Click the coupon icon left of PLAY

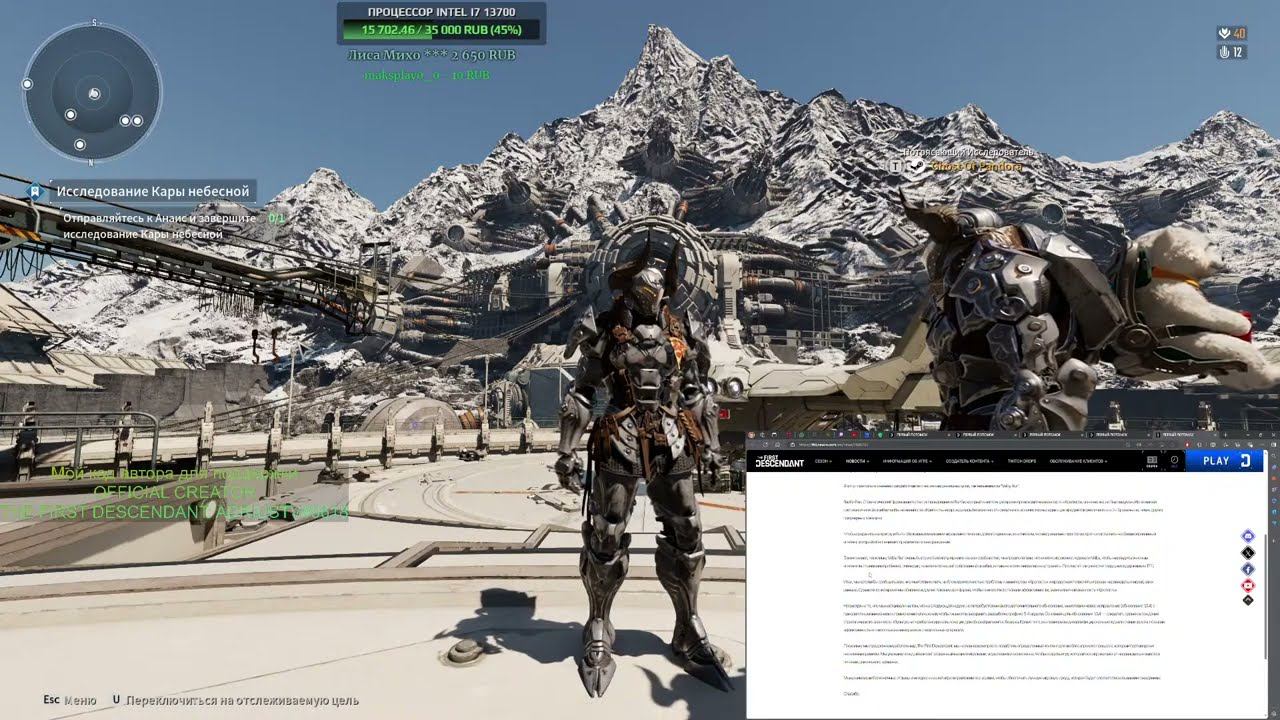[1152, 461]
